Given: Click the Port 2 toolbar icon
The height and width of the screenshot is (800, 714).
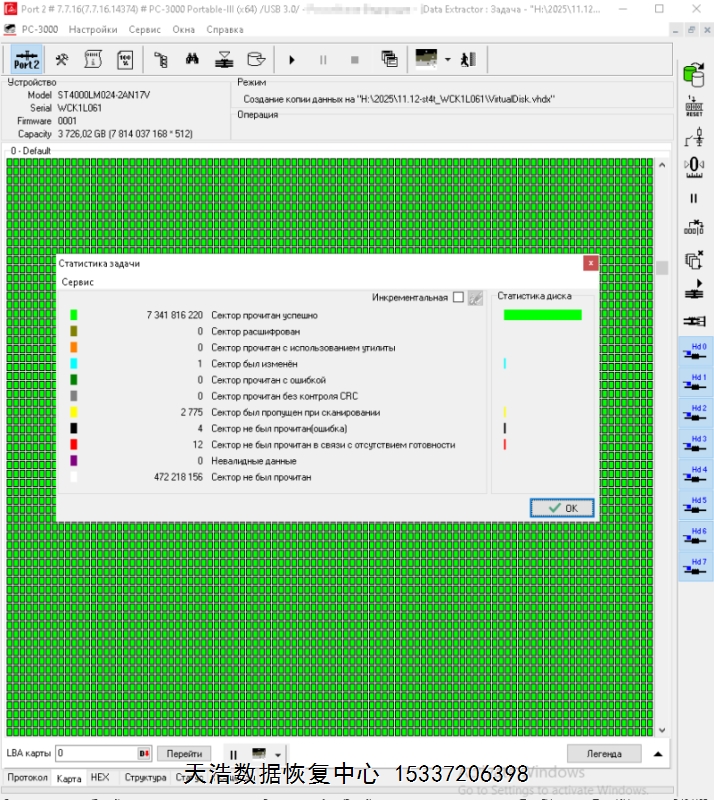Looking at the screenshot, I should click(27, 59).
